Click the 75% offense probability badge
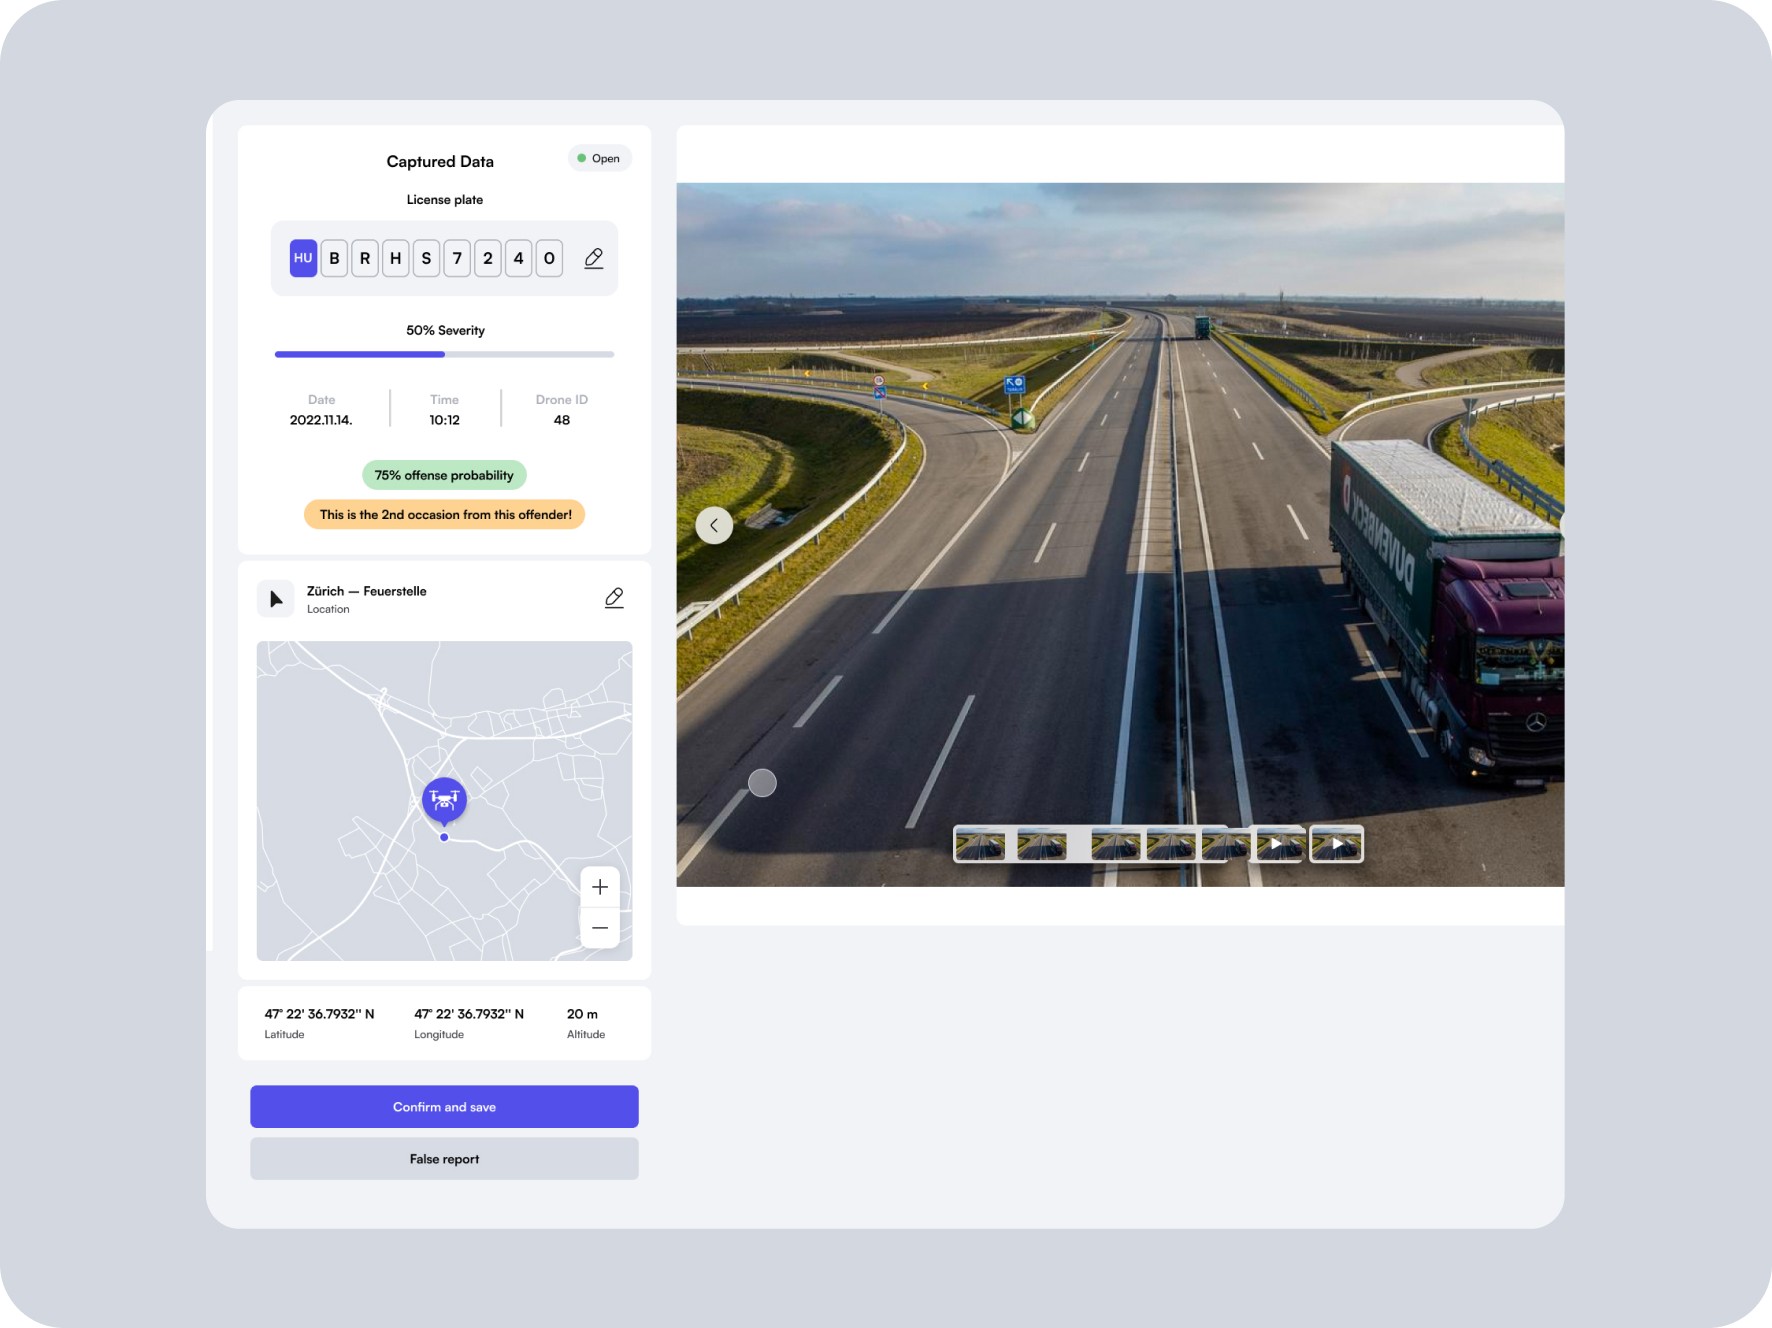 [x=444, y=475]
